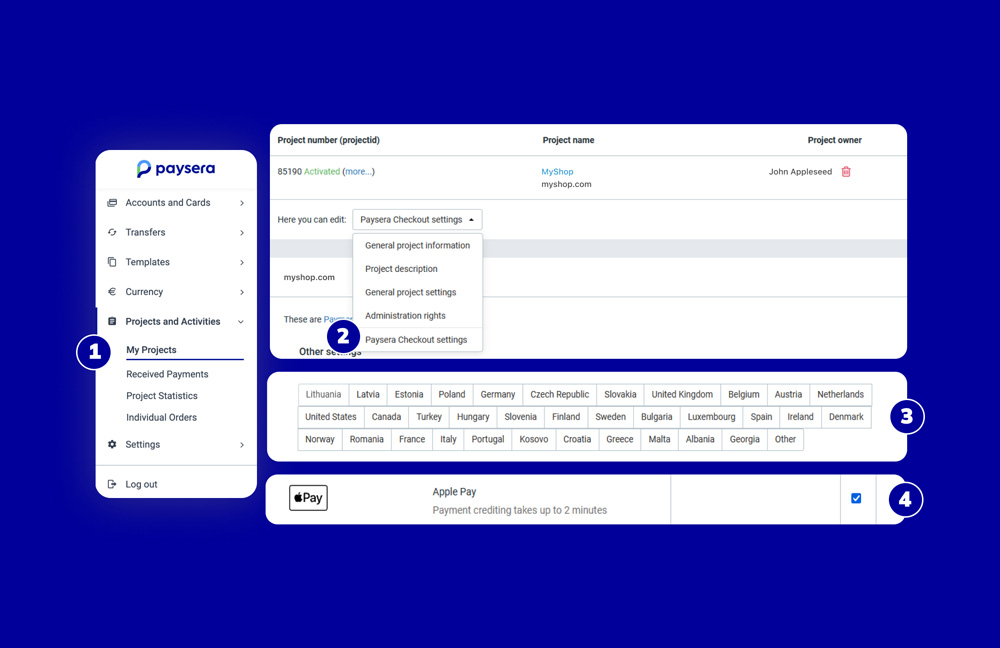Image resolution: width=1000 pixels, height=648 pixels.
Task: Click the (more...) link
Action: (358, 172)
